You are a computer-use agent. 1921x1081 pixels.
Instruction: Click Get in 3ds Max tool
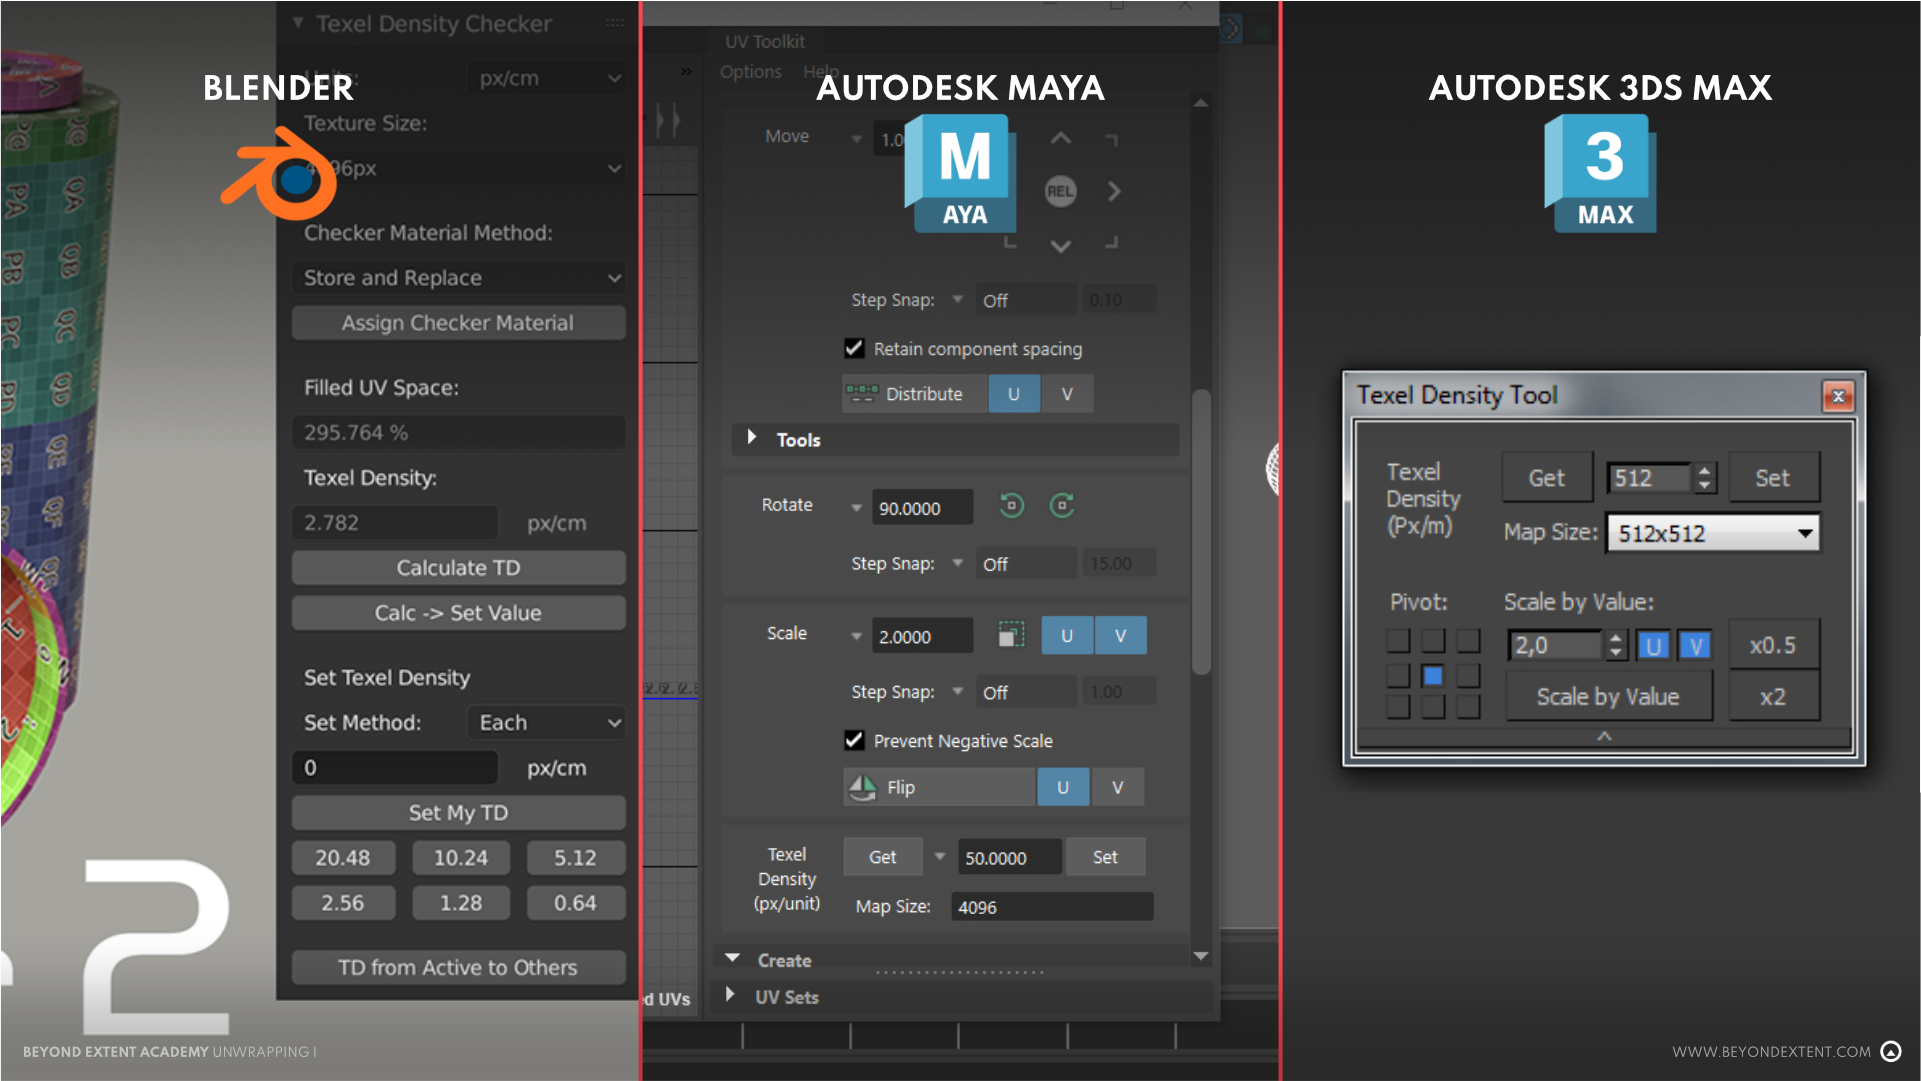point(1546,478)
